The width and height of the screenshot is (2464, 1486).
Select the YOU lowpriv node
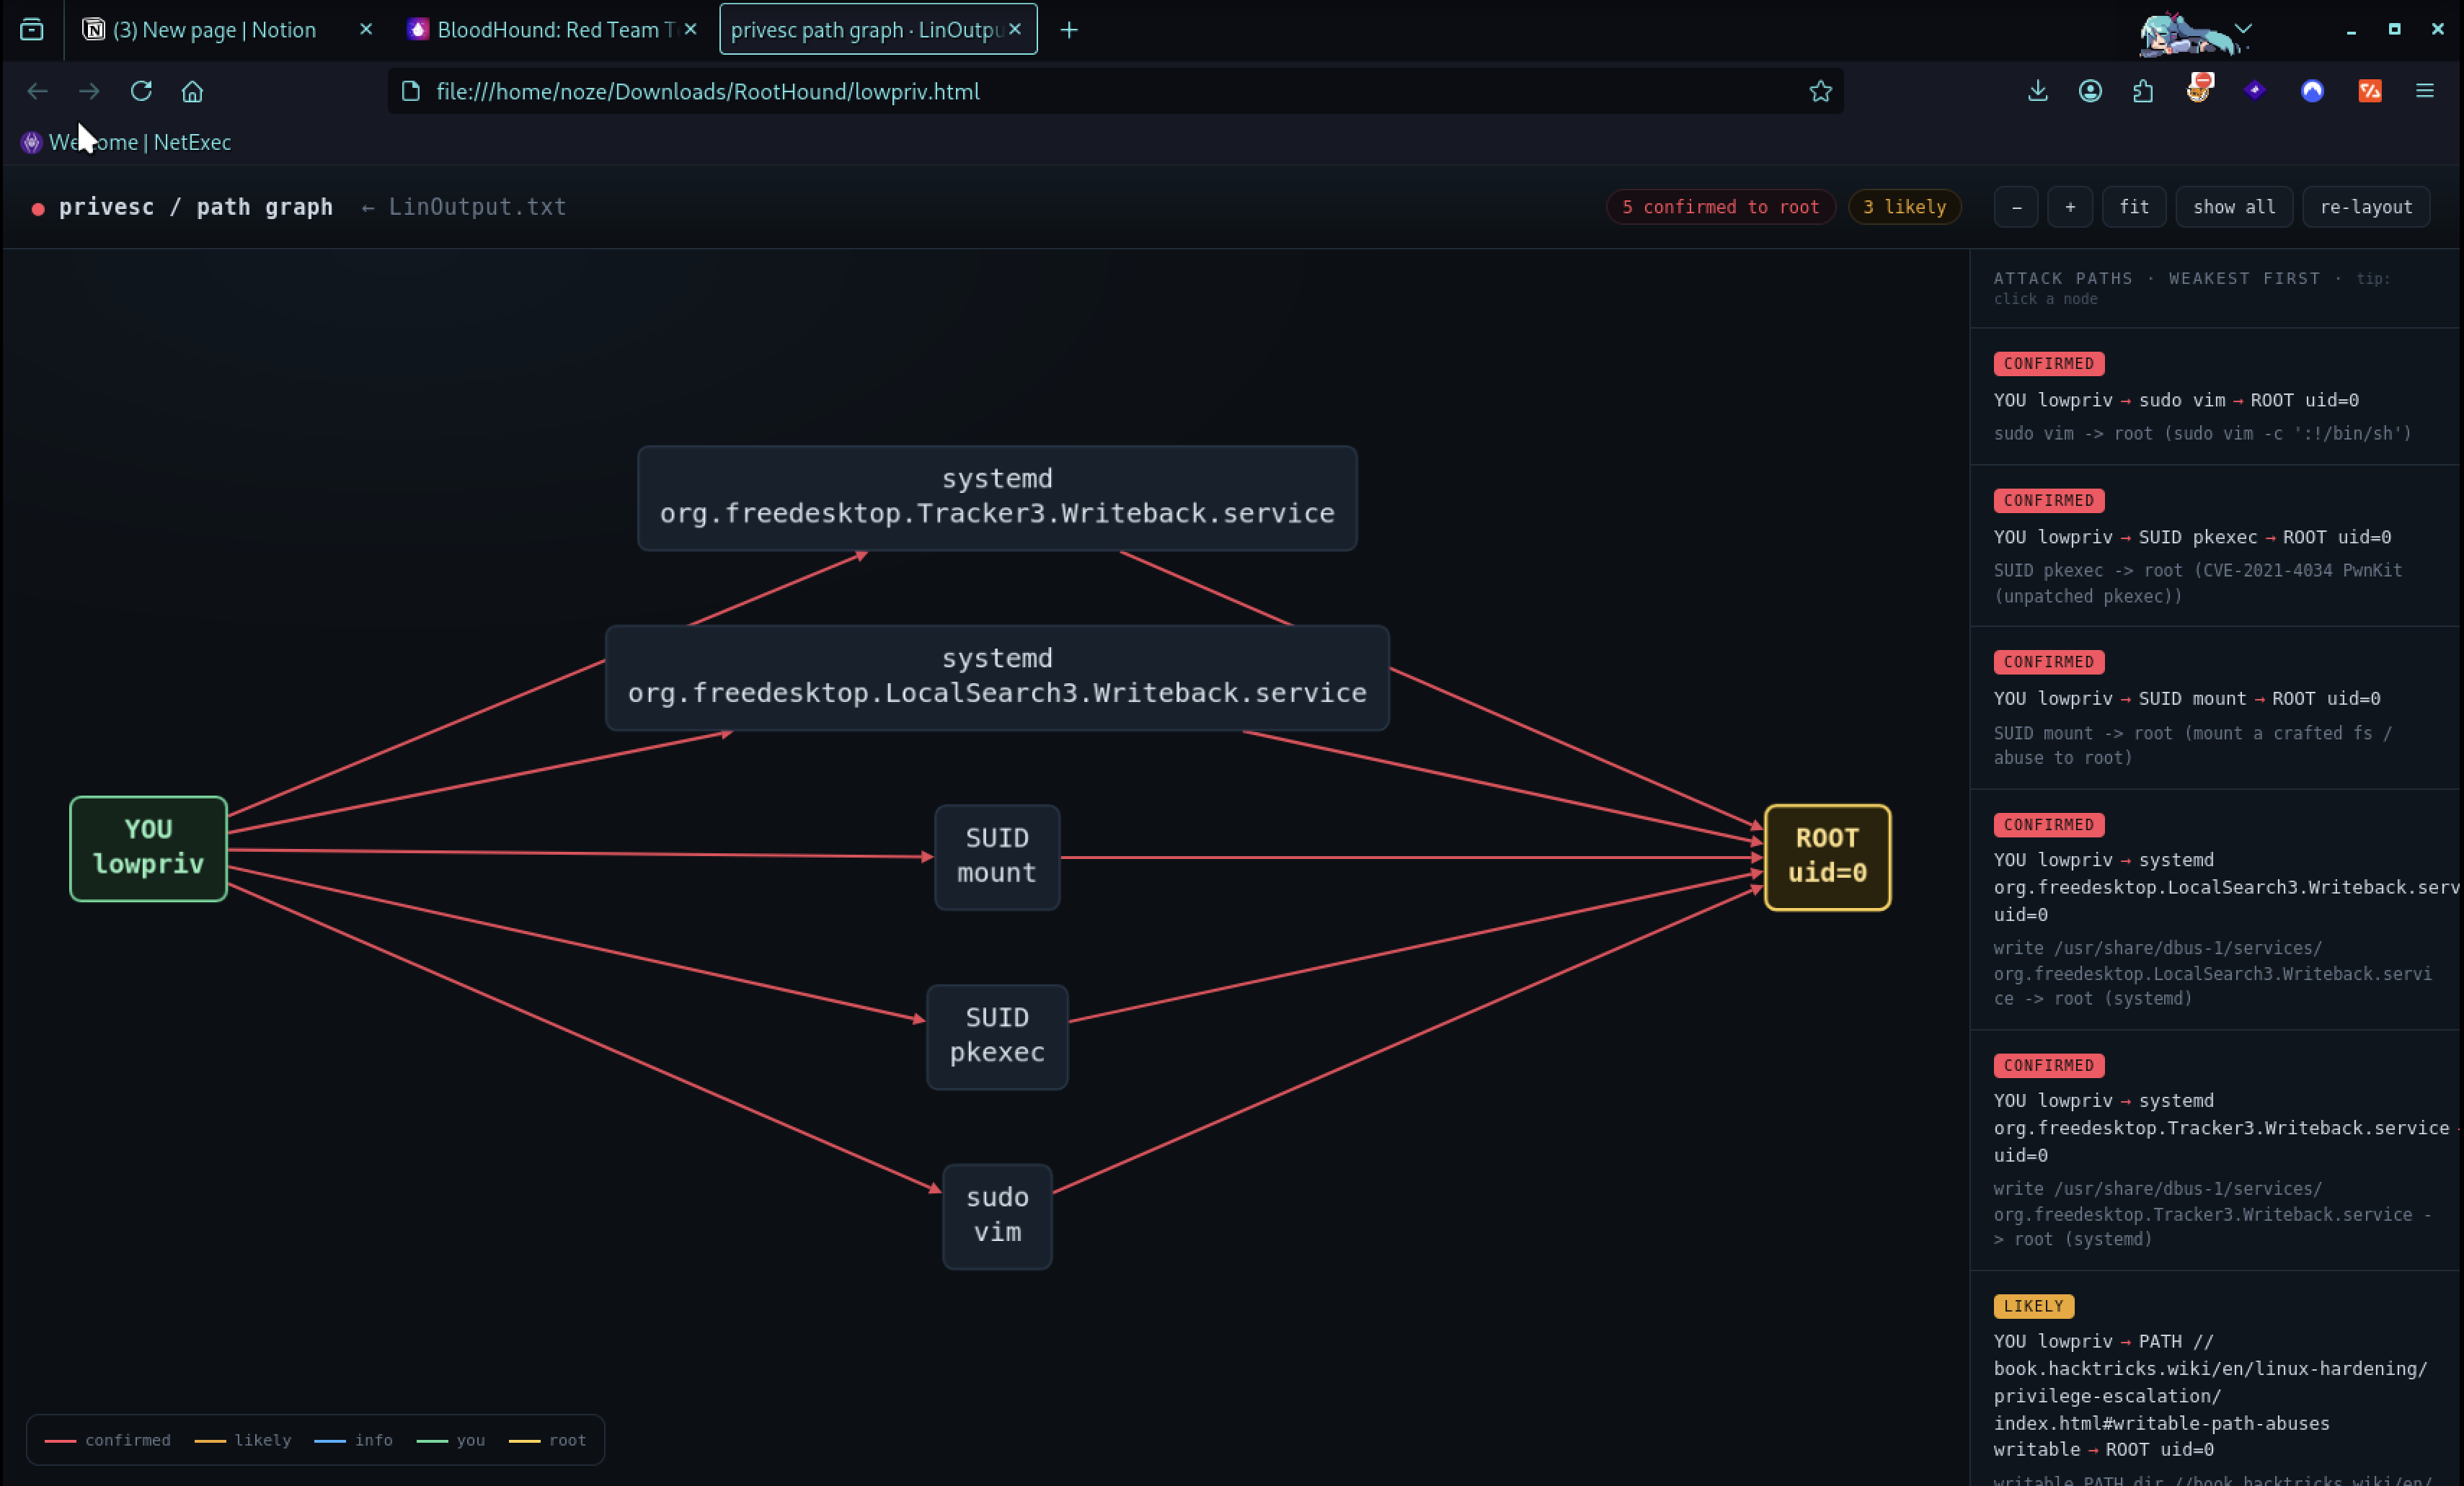tap(148, 849)
